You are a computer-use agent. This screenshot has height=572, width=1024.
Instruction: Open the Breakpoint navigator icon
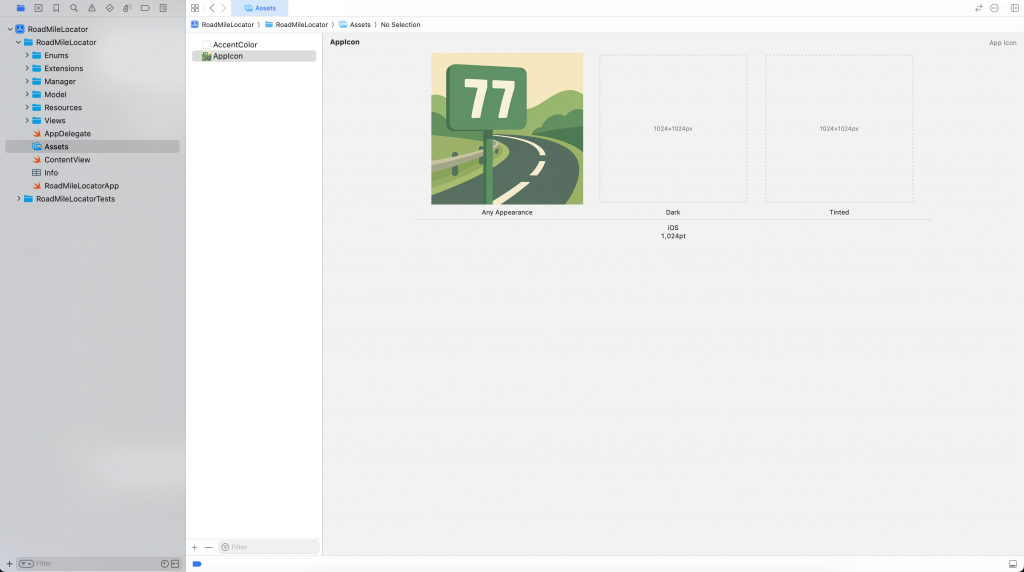click(145, 8)
